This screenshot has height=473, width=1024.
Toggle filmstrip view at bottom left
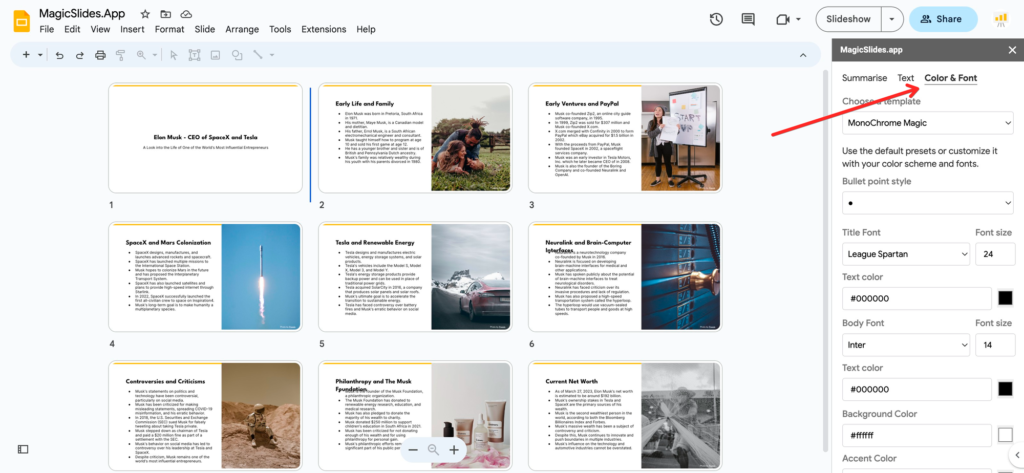tap(23, 449)
